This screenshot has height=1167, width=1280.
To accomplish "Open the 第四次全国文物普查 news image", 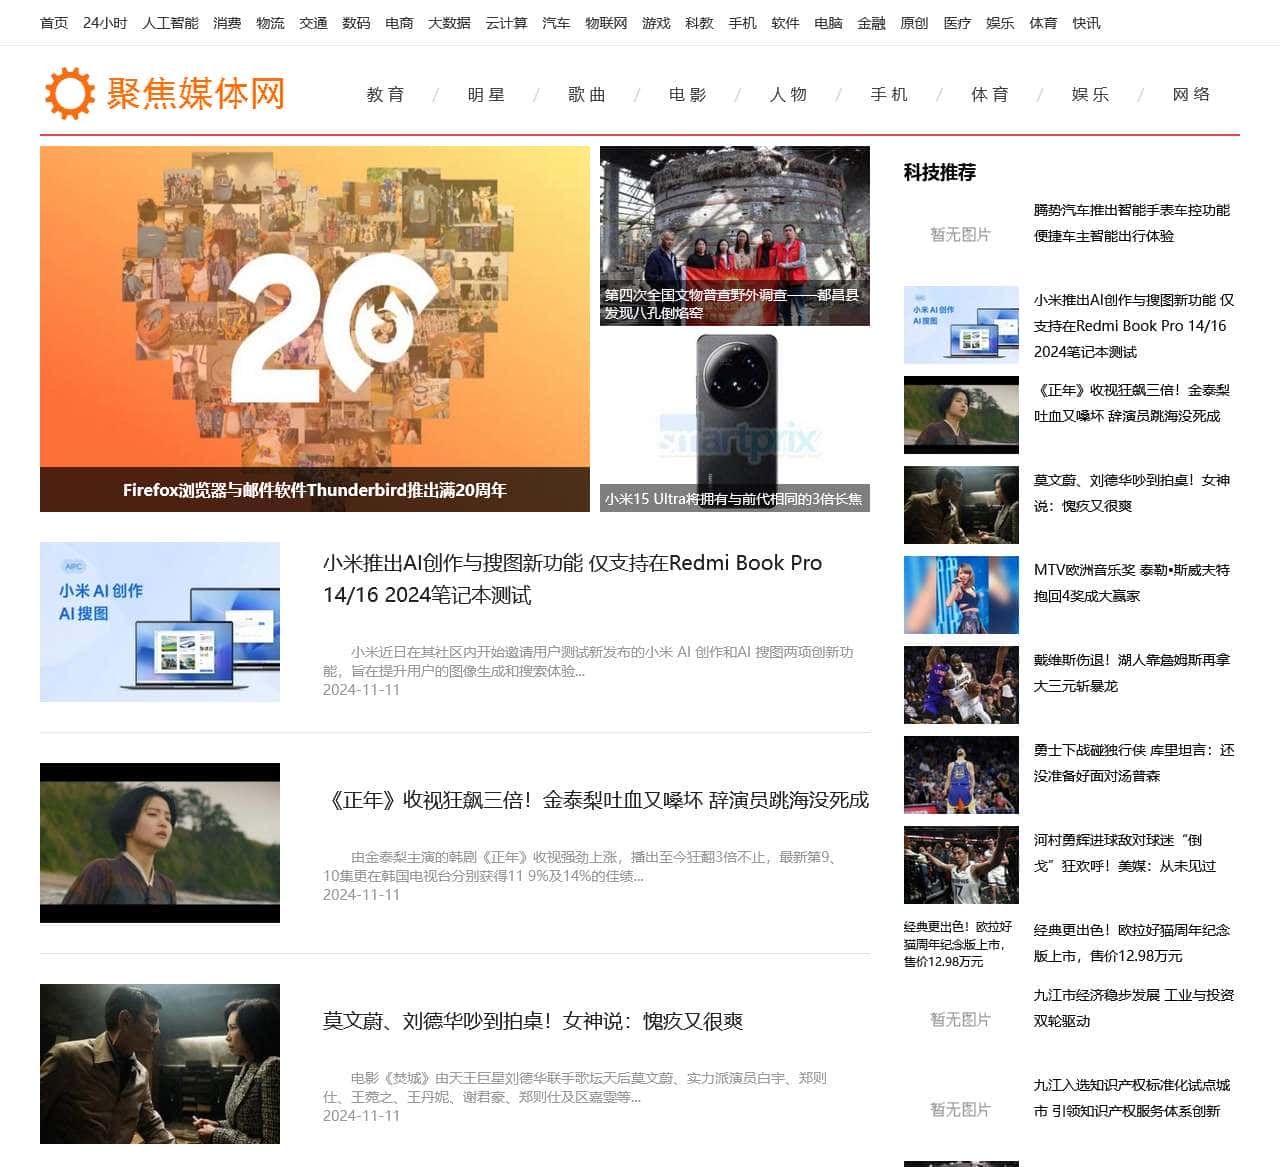I will click(735, 236).
